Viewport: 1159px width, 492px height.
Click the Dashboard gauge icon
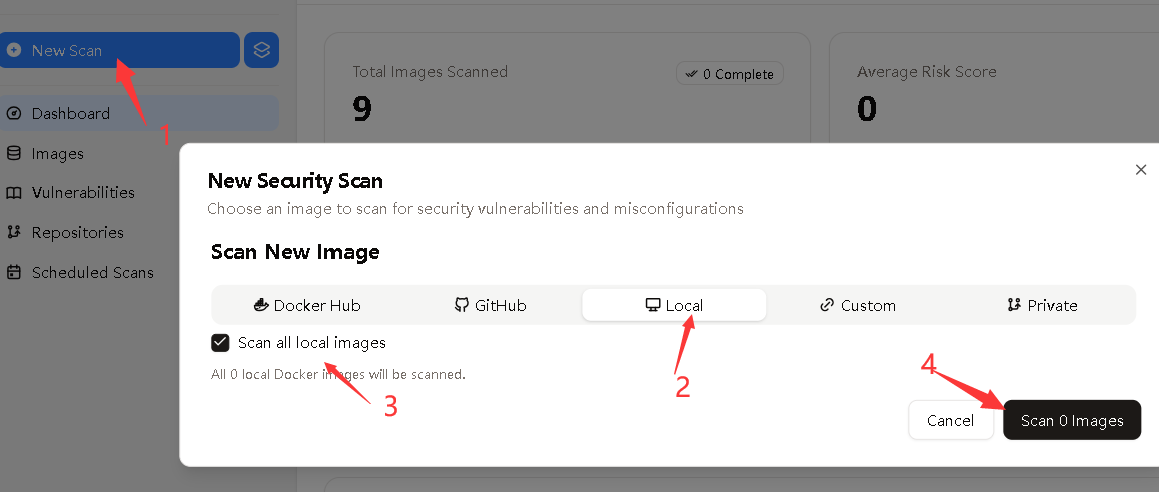click(x=14, y=114)
